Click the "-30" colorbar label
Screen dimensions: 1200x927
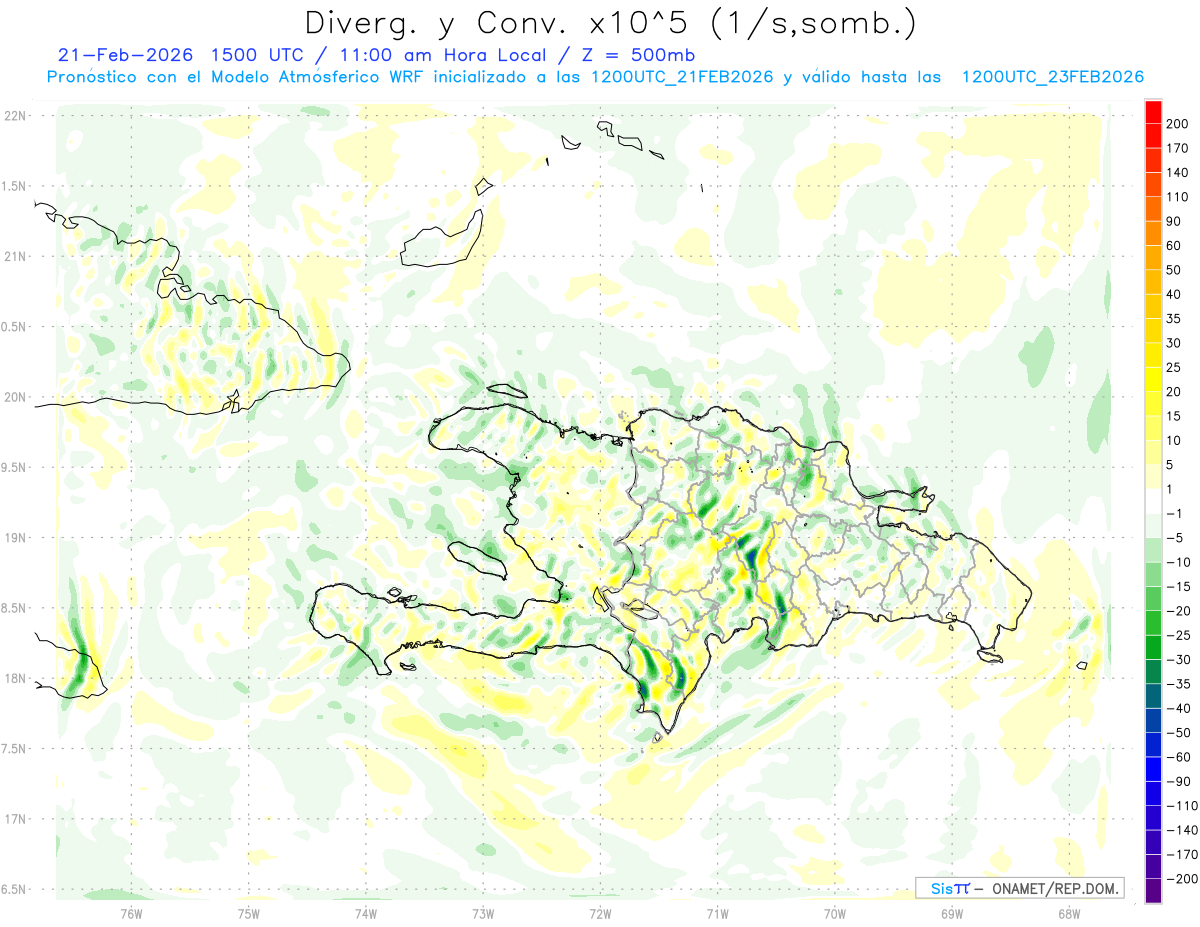click(1181, 660)
